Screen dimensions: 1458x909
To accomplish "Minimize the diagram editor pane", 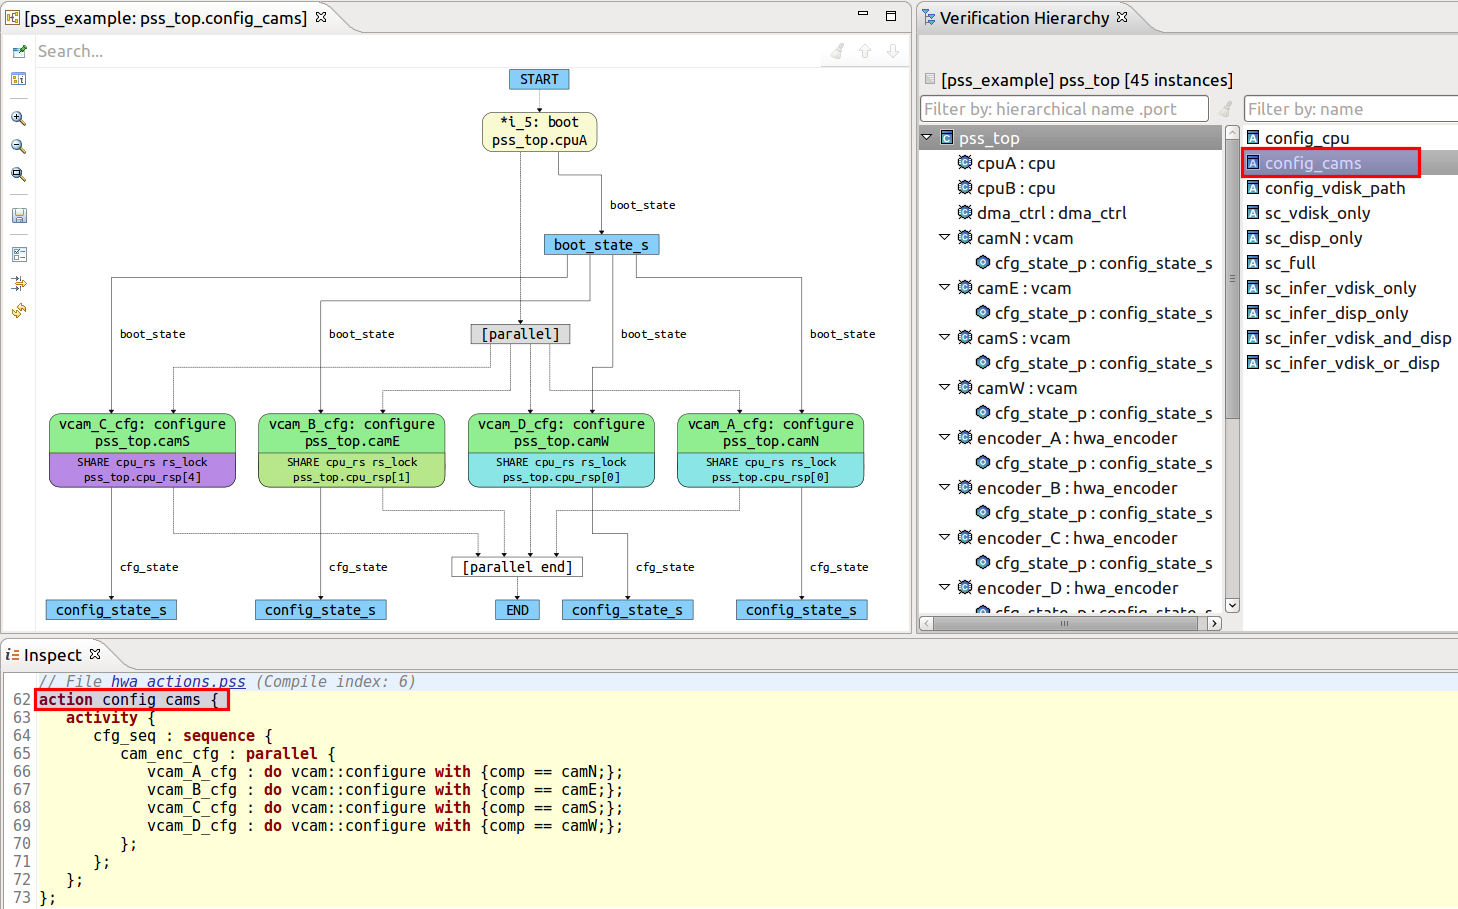I will click(863, 14).
